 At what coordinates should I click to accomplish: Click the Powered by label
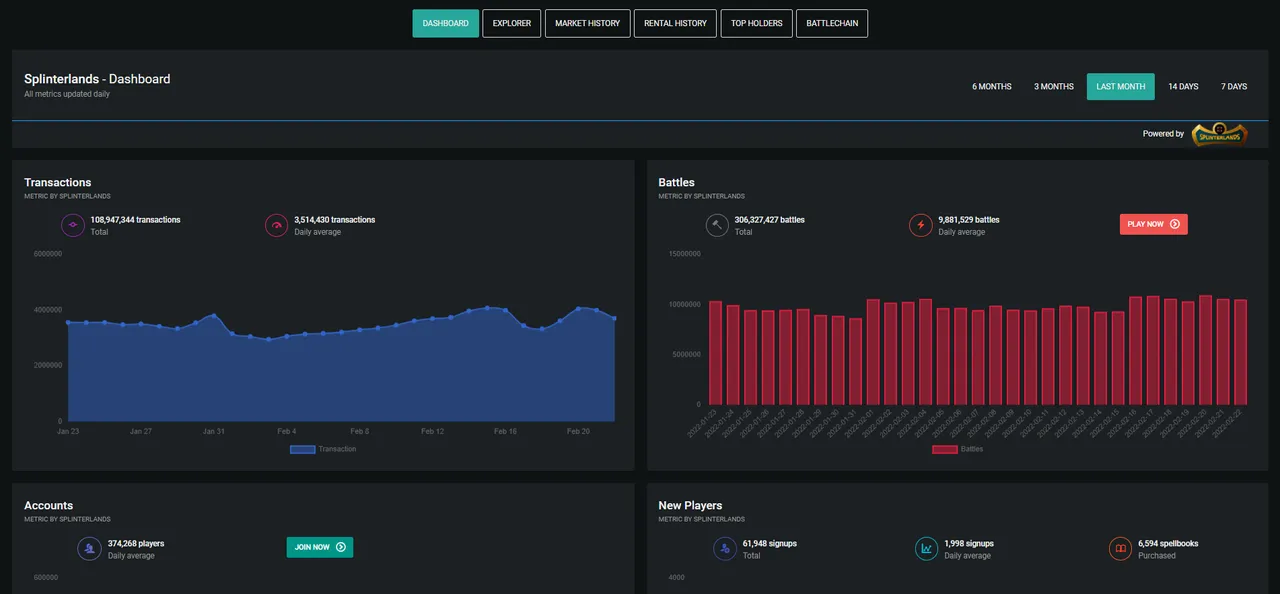pyautogui.click(x=1163, y=134)
